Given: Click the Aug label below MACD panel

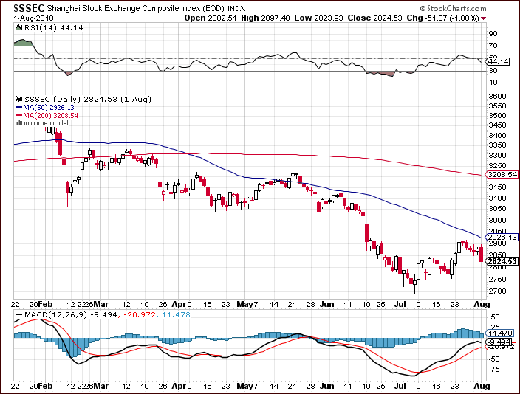Looking at the screenshot, I should pyautogui.click(x=482, y=386).
